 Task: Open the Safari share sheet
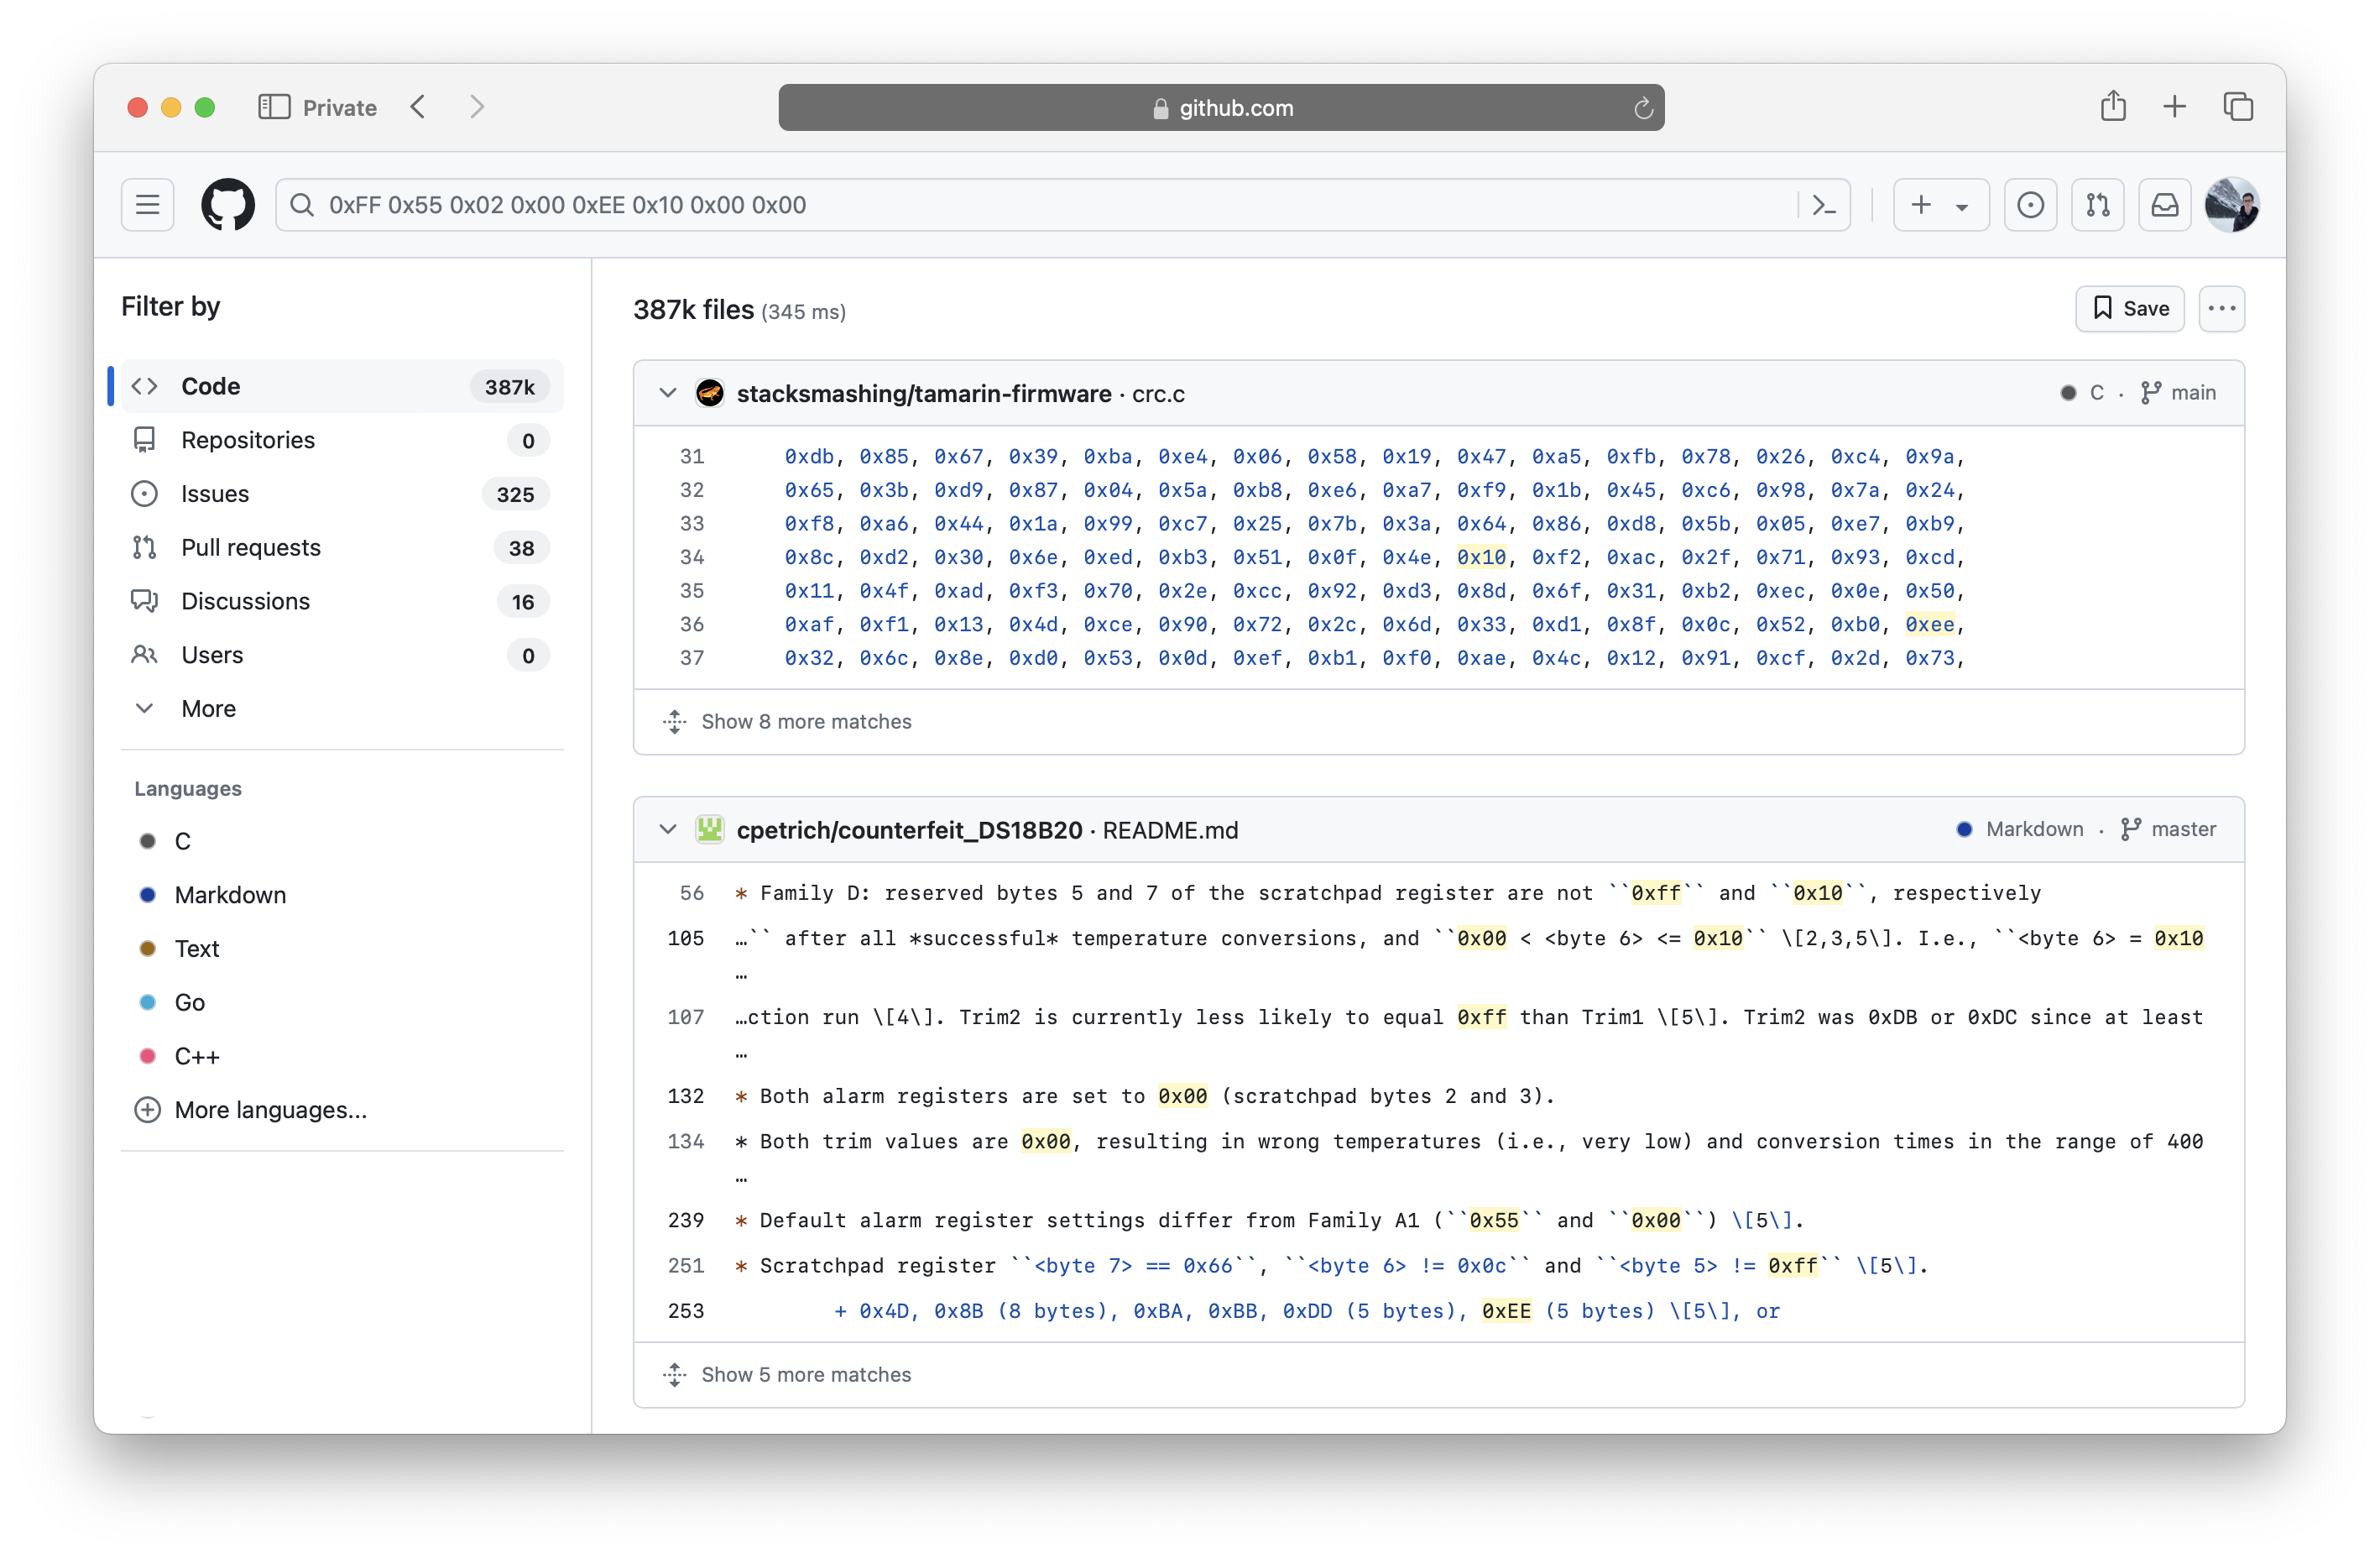pos(2113,106)
